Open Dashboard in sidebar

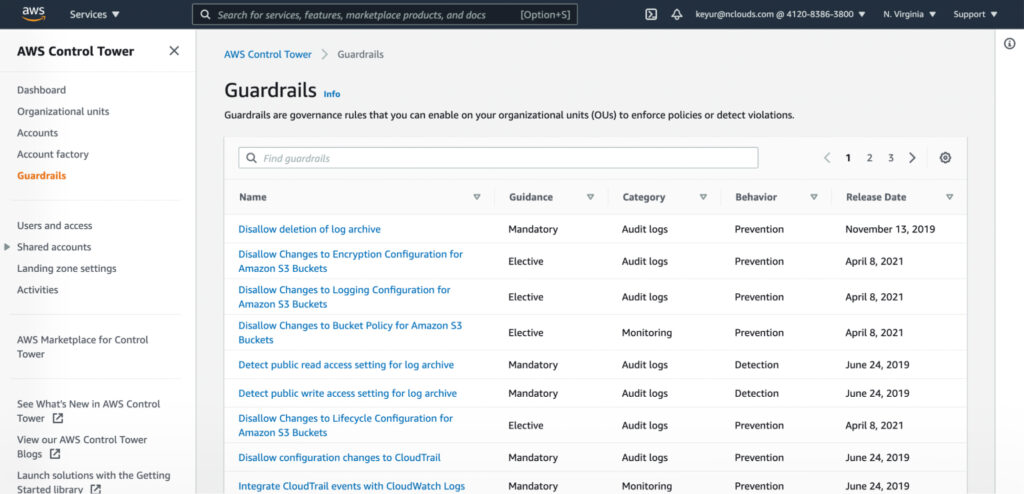pyautogui.click(x=41, y=90)
